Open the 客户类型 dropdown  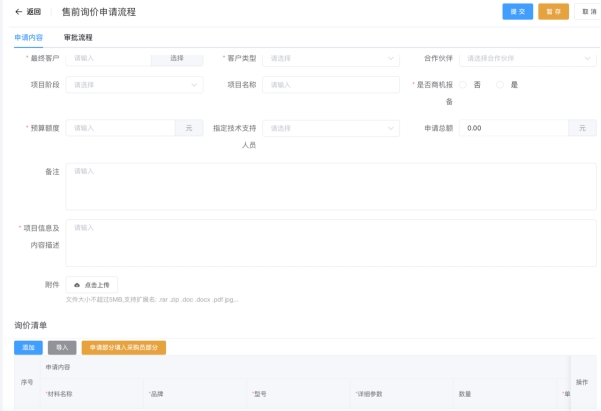[332, 58]
